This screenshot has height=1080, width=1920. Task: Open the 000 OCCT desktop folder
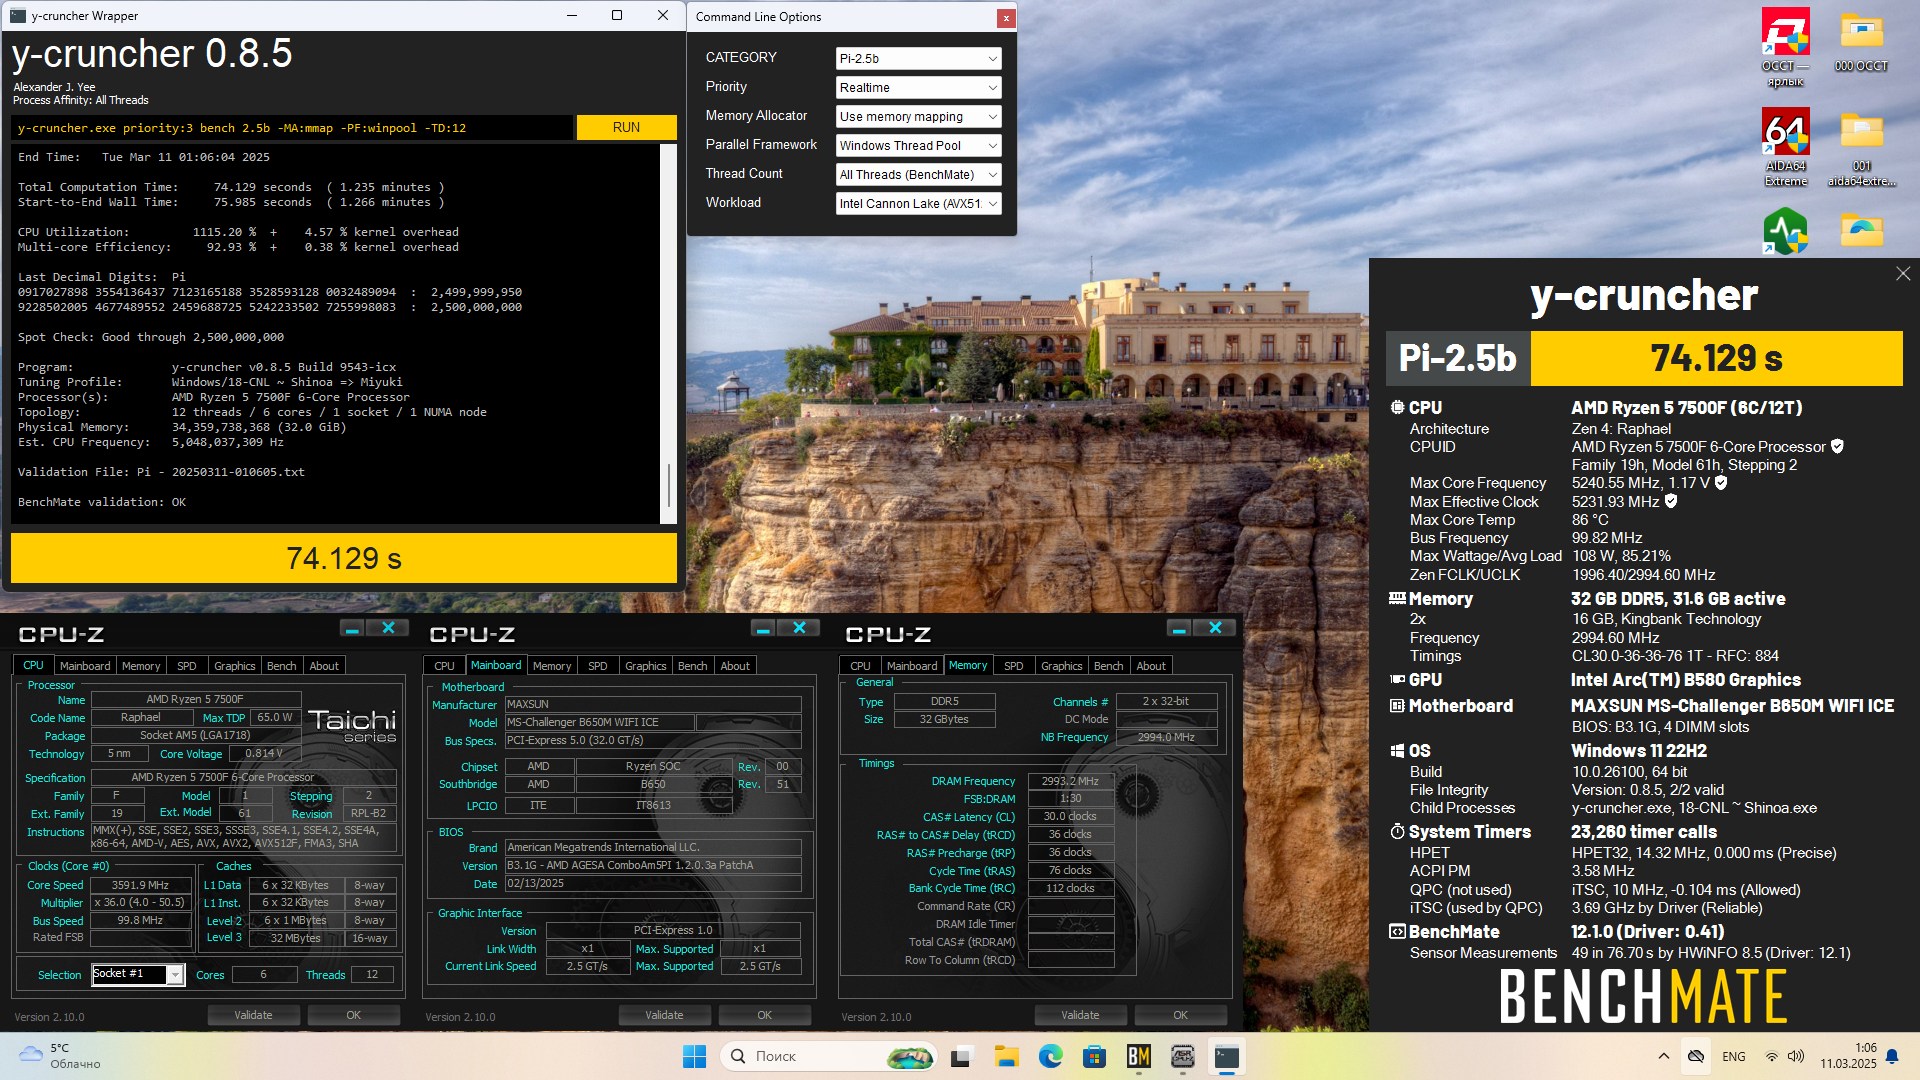click(x=1861, y=40)
